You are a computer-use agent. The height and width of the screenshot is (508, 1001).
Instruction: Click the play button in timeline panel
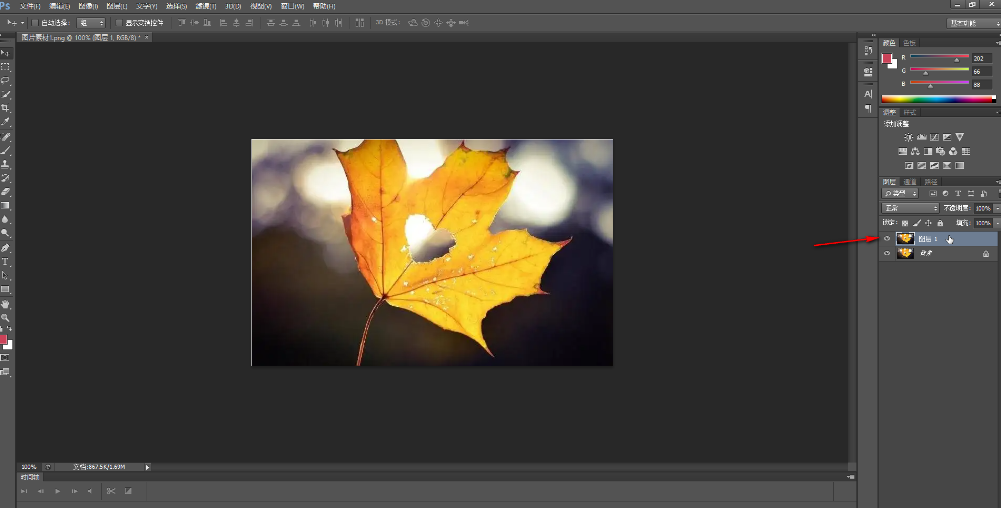click(x=58, y=491)
